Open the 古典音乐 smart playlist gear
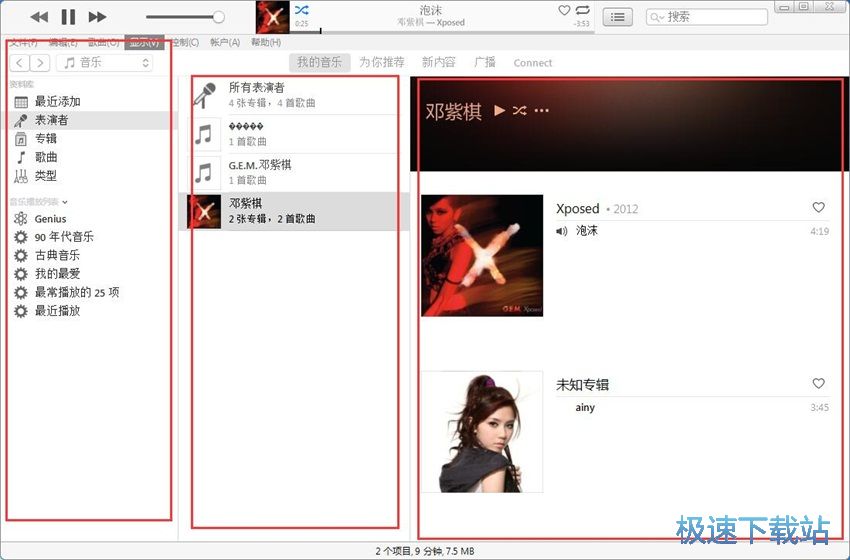The height and width of the screenshot is (560, 850). [21, 255]
